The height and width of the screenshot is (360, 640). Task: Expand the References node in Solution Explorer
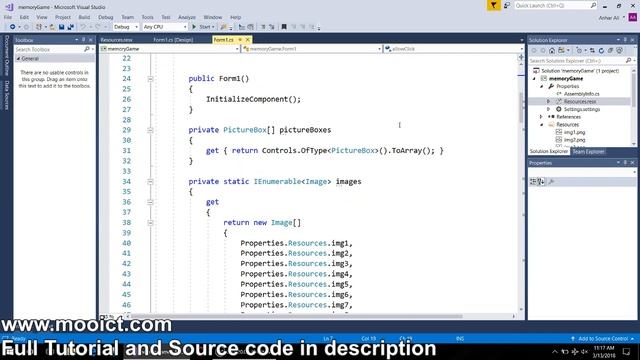(x=541, y=117)
